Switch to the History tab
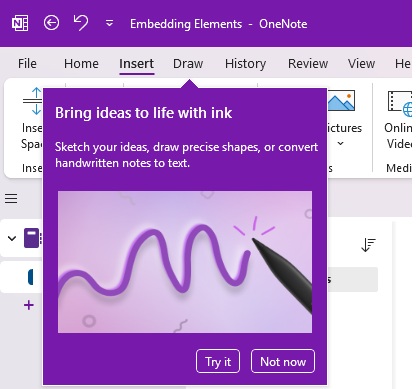The width and height of the screenshot is (416, 389). tap(245, 63)
